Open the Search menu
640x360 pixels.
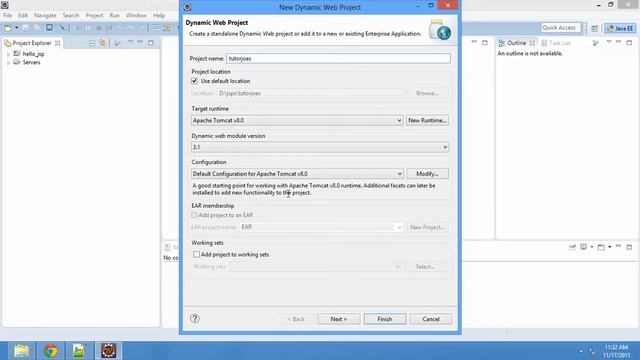71,16
